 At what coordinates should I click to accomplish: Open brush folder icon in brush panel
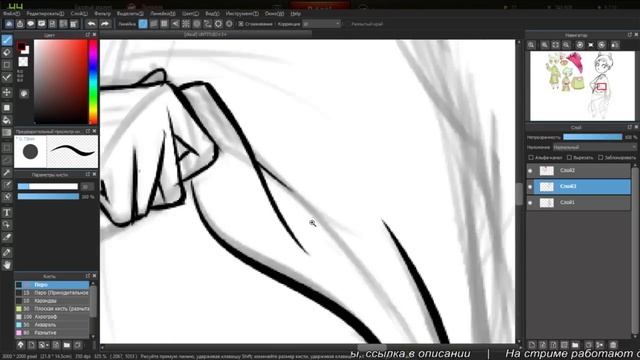pyautogui.click(x=67, y=345)
